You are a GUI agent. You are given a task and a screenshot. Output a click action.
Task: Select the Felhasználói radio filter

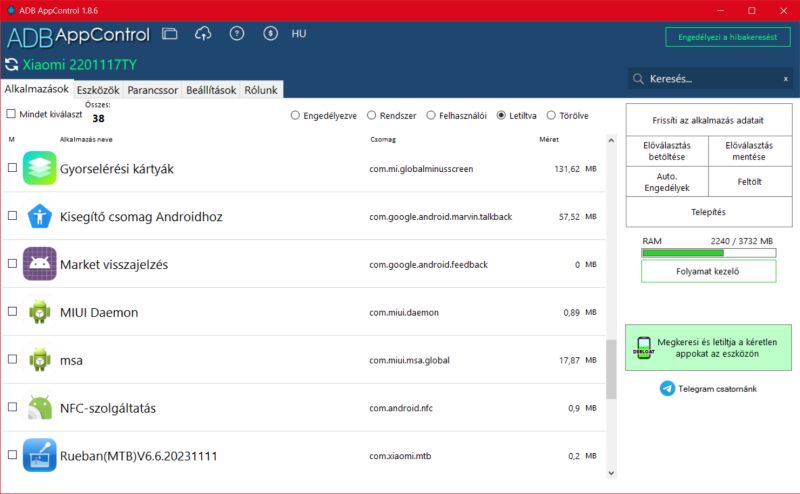point(431,115)
